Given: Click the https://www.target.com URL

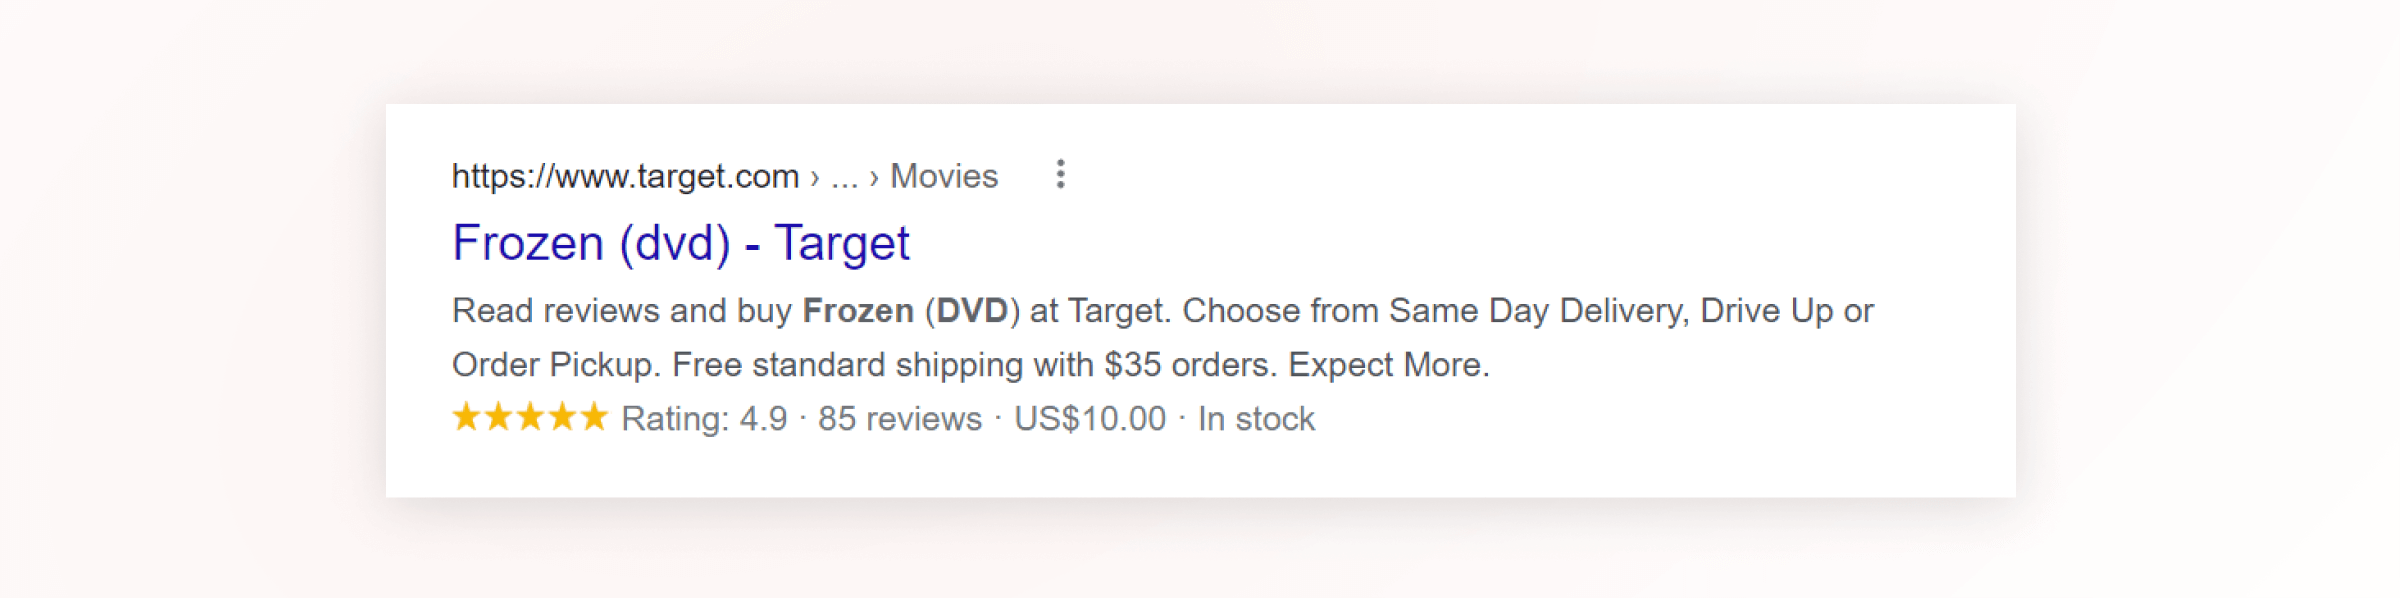Looking at the screenshot, I should click(x=625, y=176).
